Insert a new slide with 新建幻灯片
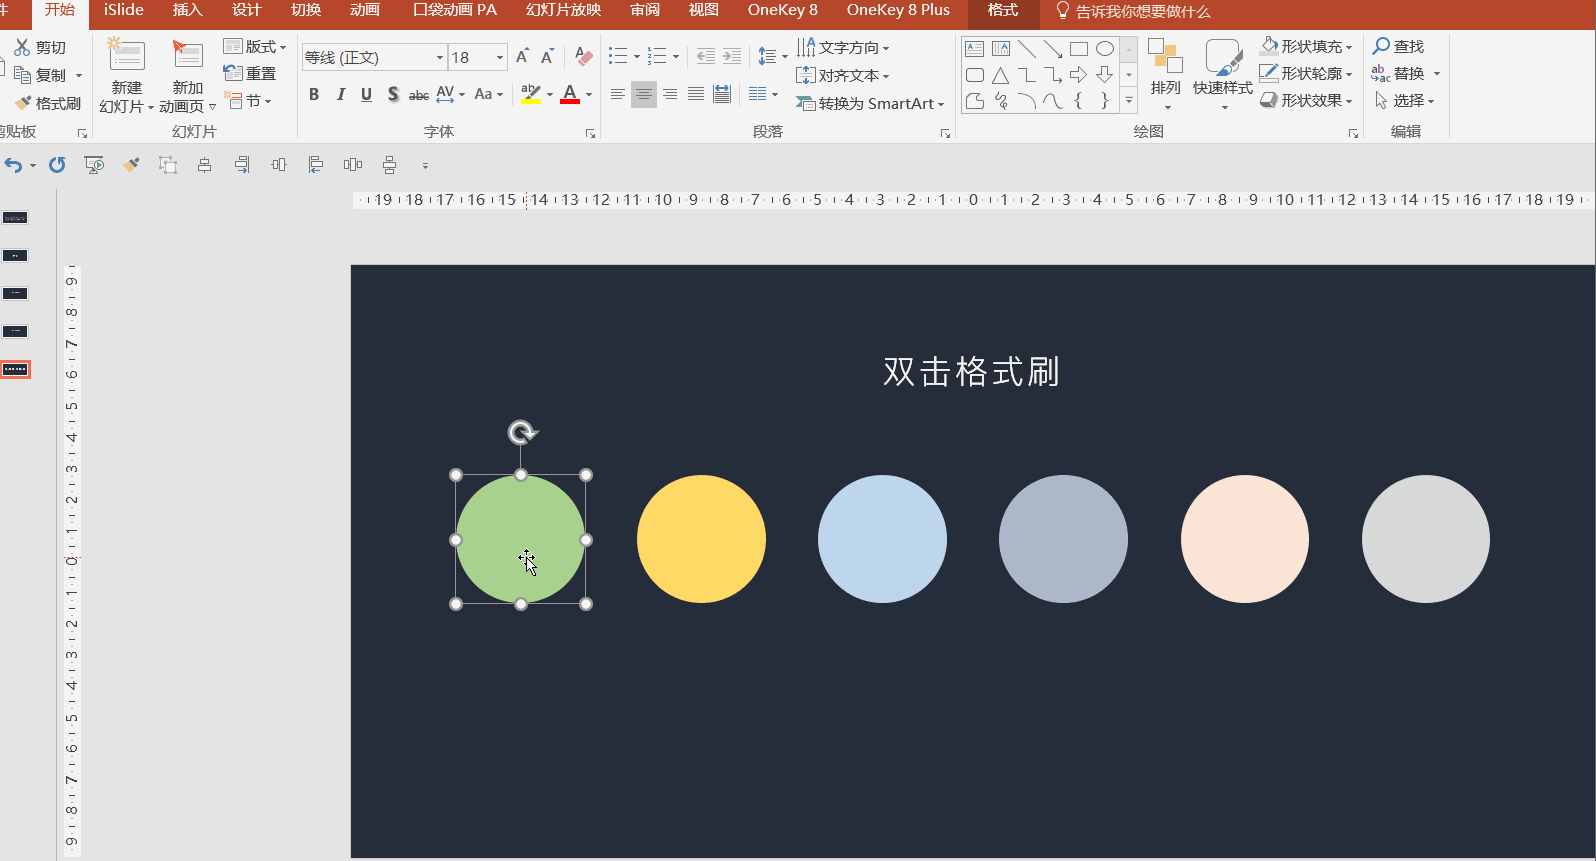 pyautogui.click(x=126, y=76)
